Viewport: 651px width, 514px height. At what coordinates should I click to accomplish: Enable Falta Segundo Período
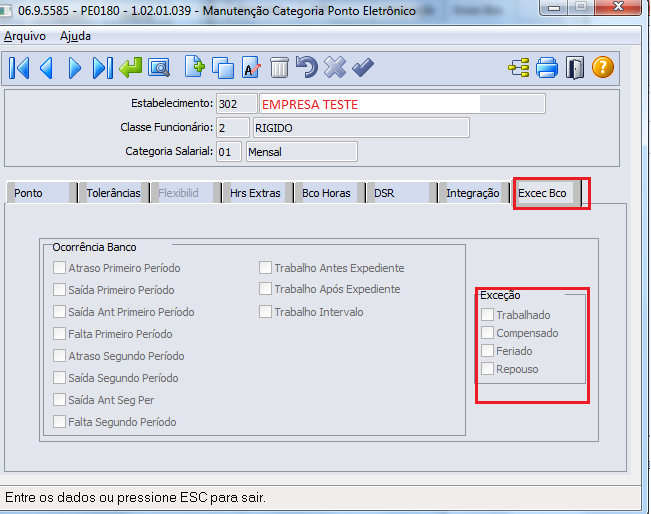59,421
